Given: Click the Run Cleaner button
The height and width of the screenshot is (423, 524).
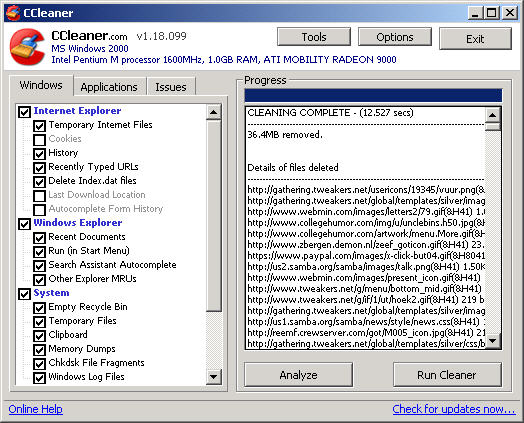Looking at the screenshot, I should pyautogui.click(x=447, y=375).
